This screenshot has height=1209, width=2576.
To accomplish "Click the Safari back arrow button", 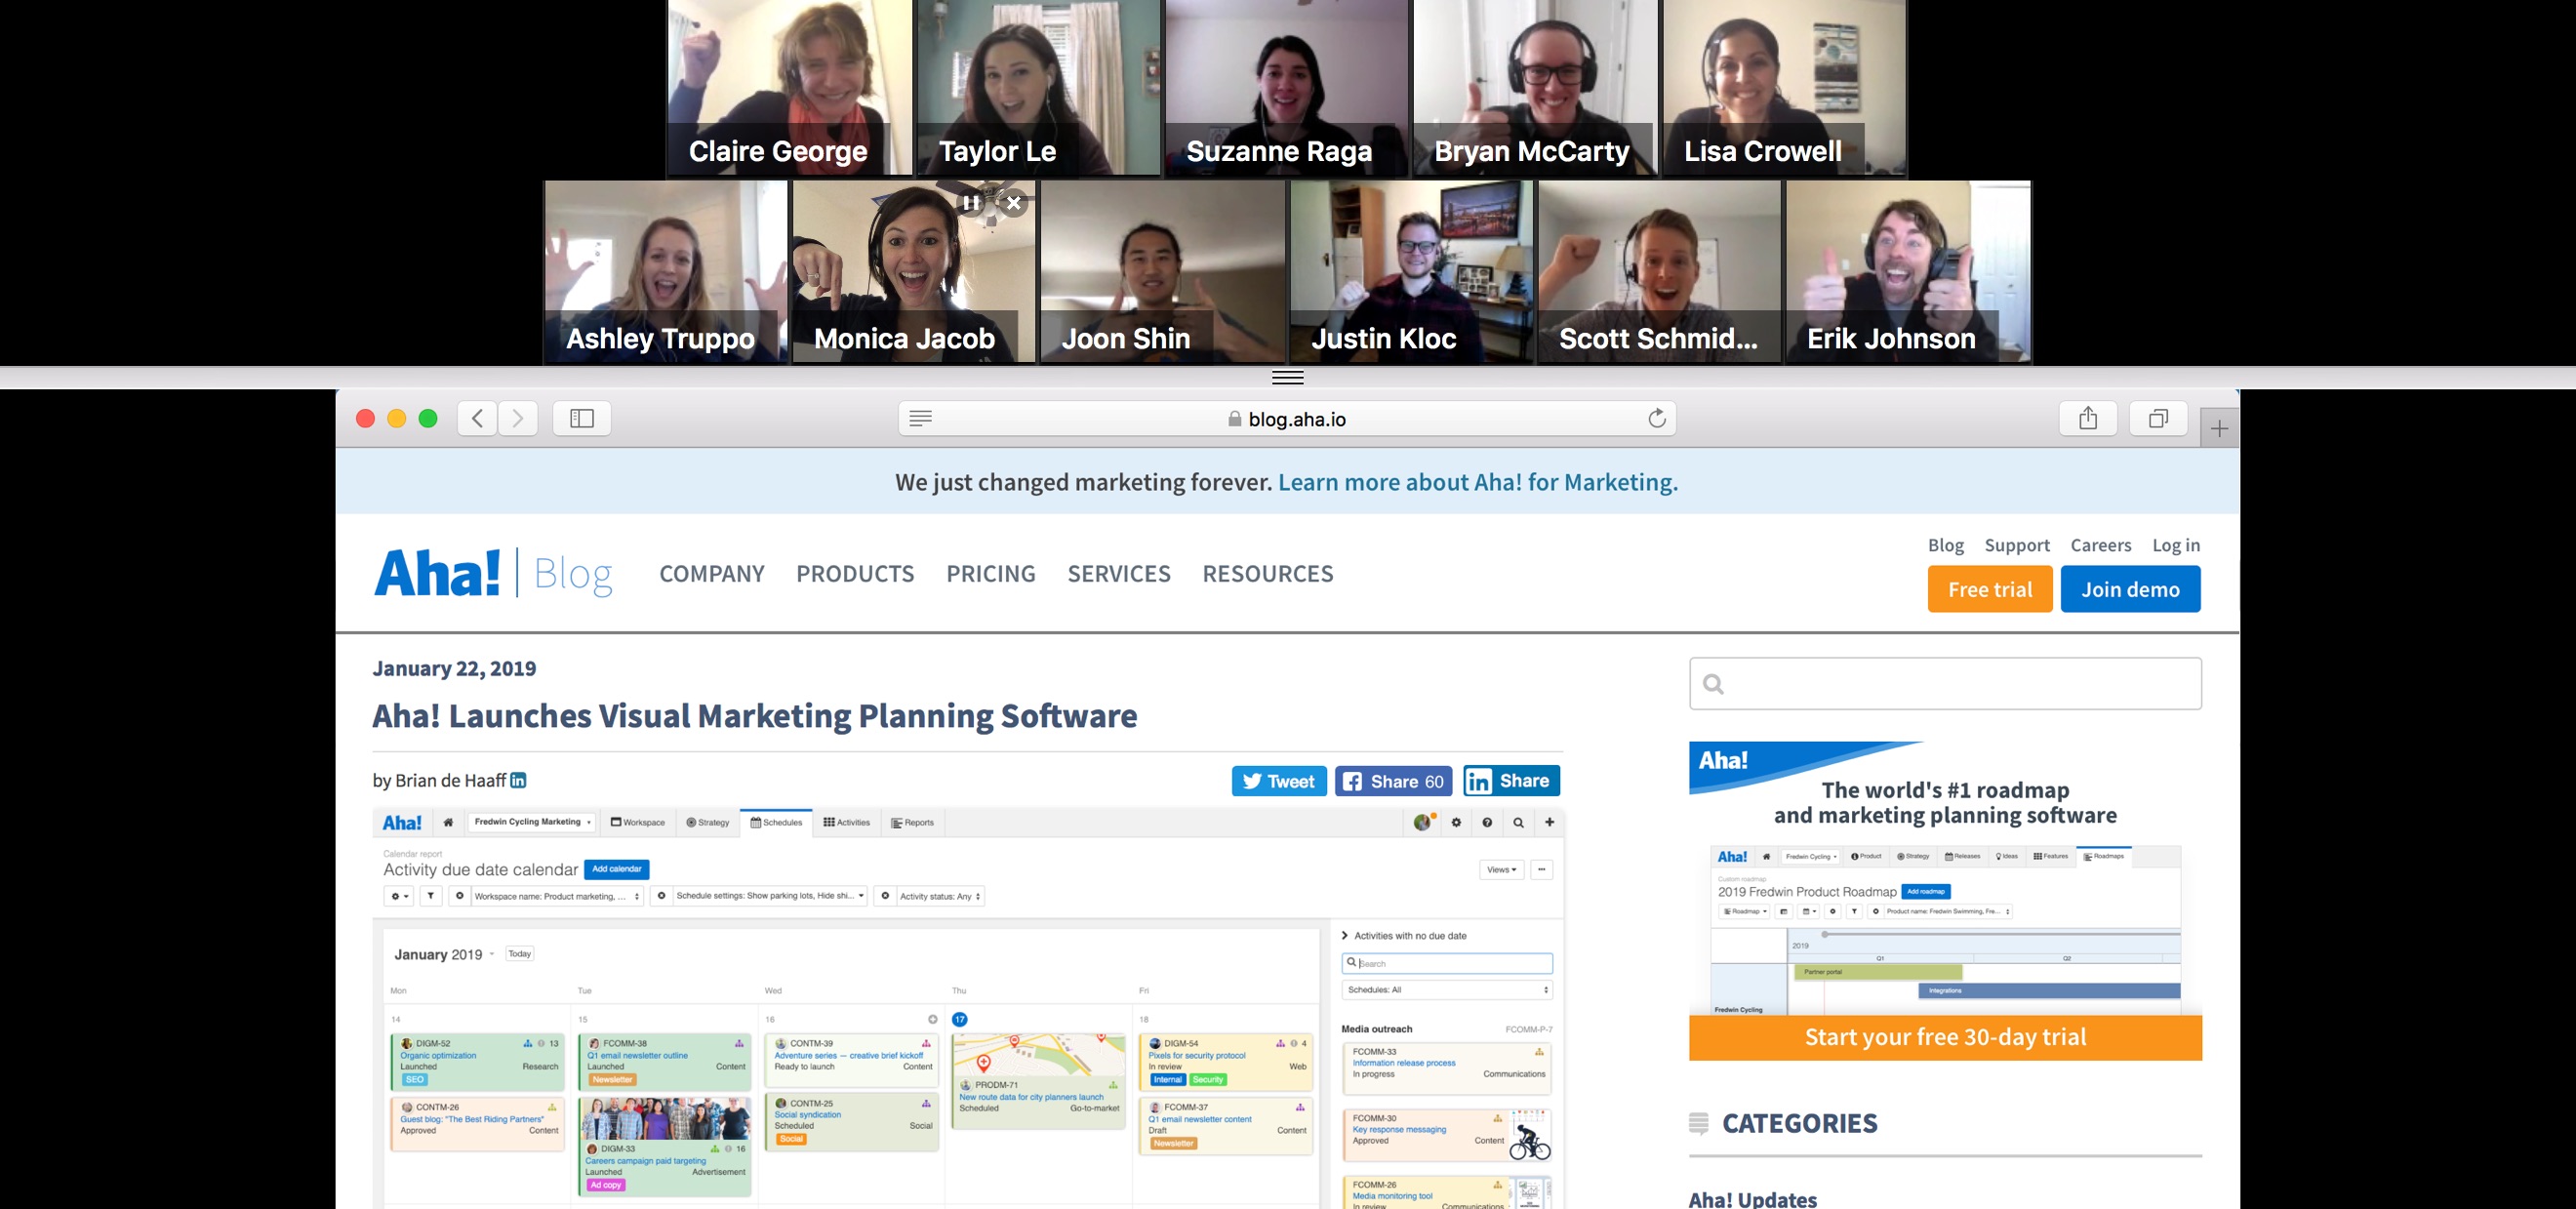I will pyautogui.click(x=477, y=418).
